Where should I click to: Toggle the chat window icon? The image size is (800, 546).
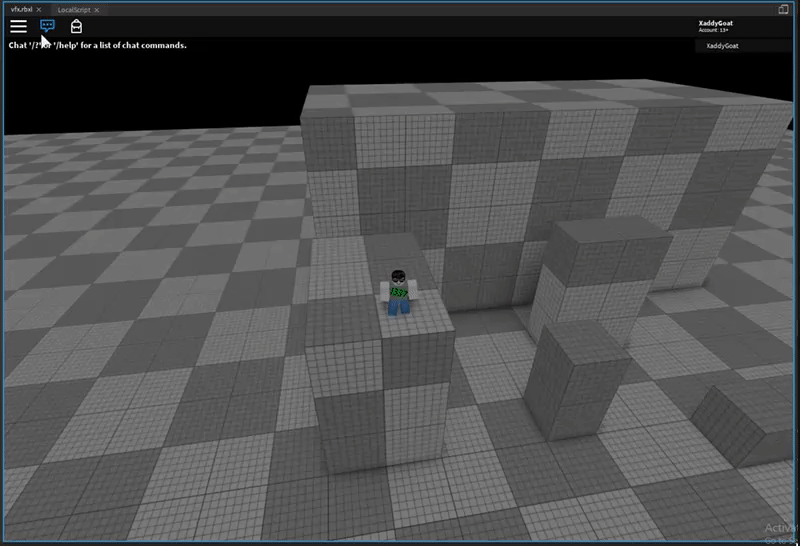pyautogui.click(x=47, y=26)
